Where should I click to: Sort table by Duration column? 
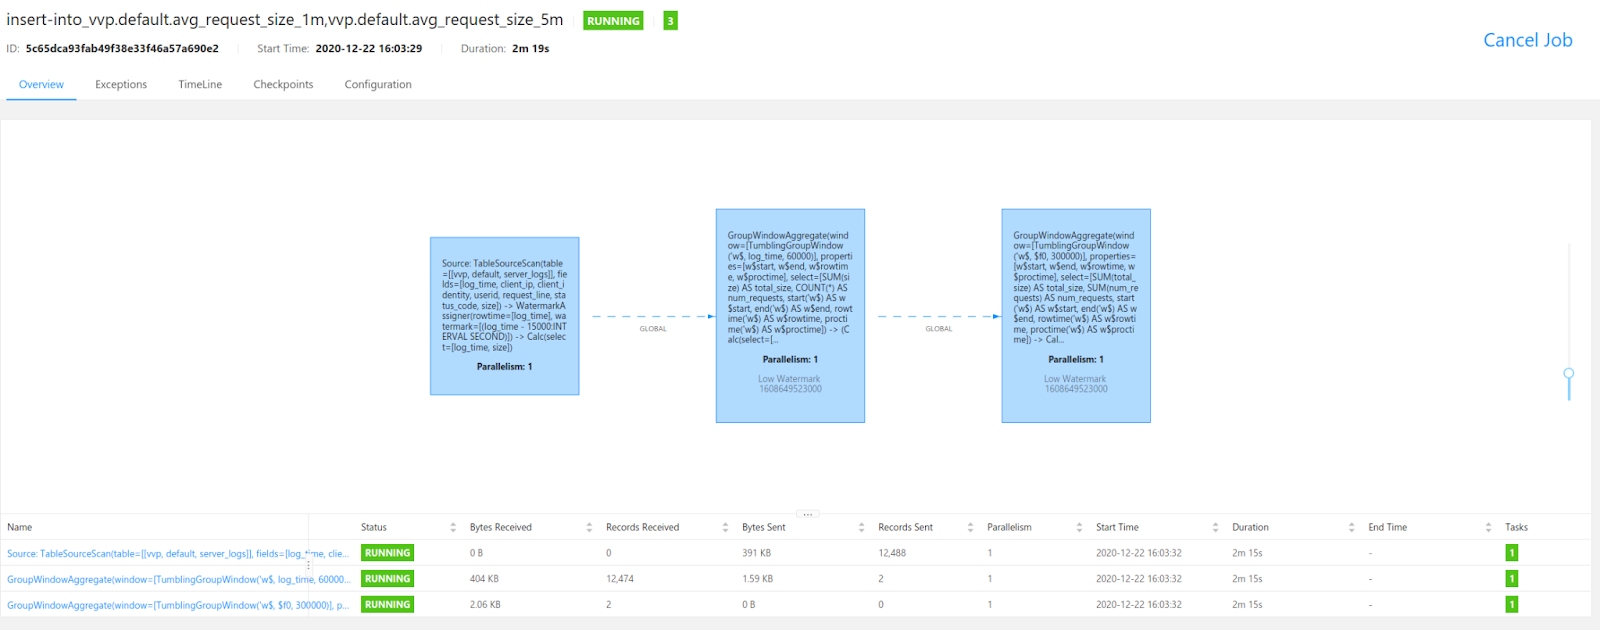1351,527
